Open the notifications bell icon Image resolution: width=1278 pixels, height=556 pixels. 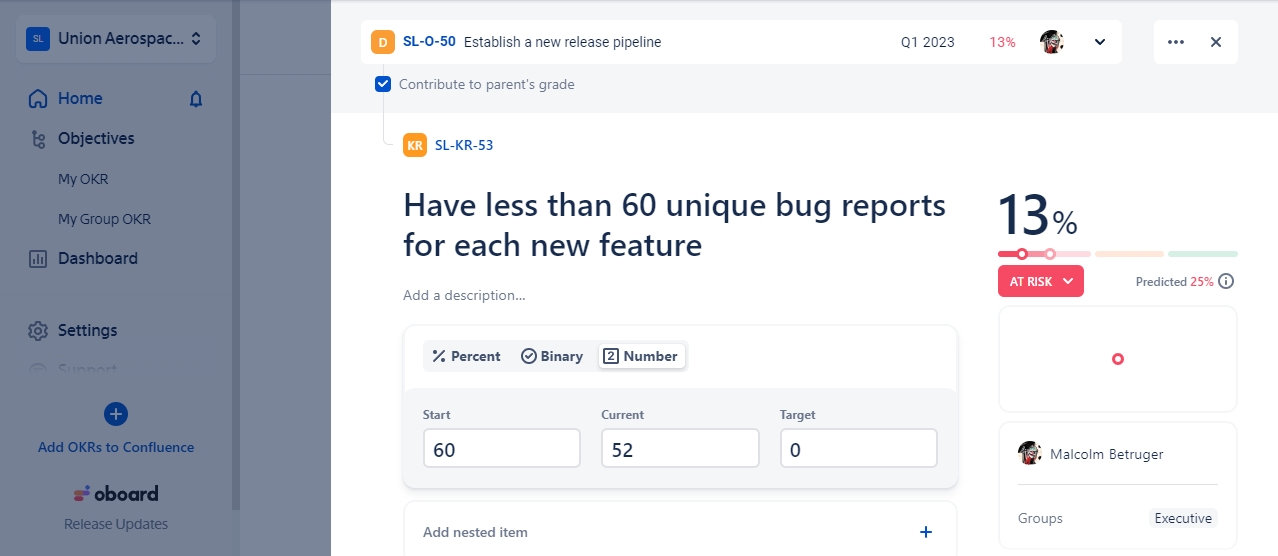point(196,99)
